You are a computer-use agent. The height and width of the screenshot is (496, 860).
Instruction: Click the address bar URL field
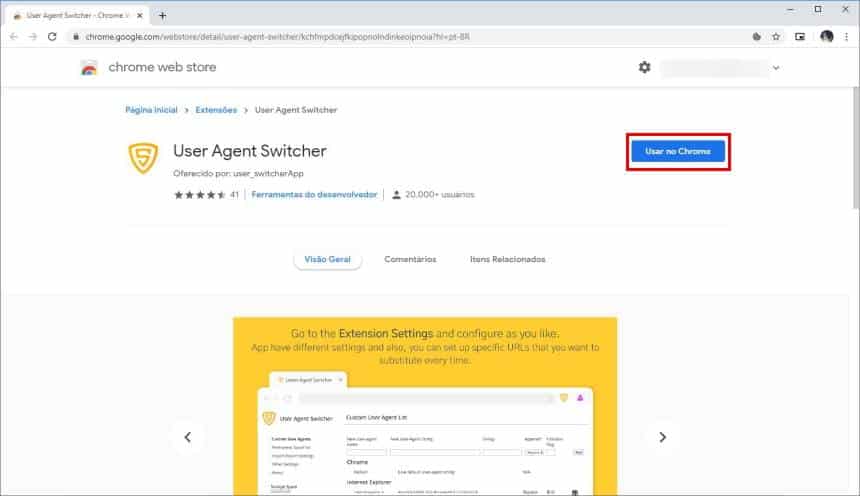(407, 37)
